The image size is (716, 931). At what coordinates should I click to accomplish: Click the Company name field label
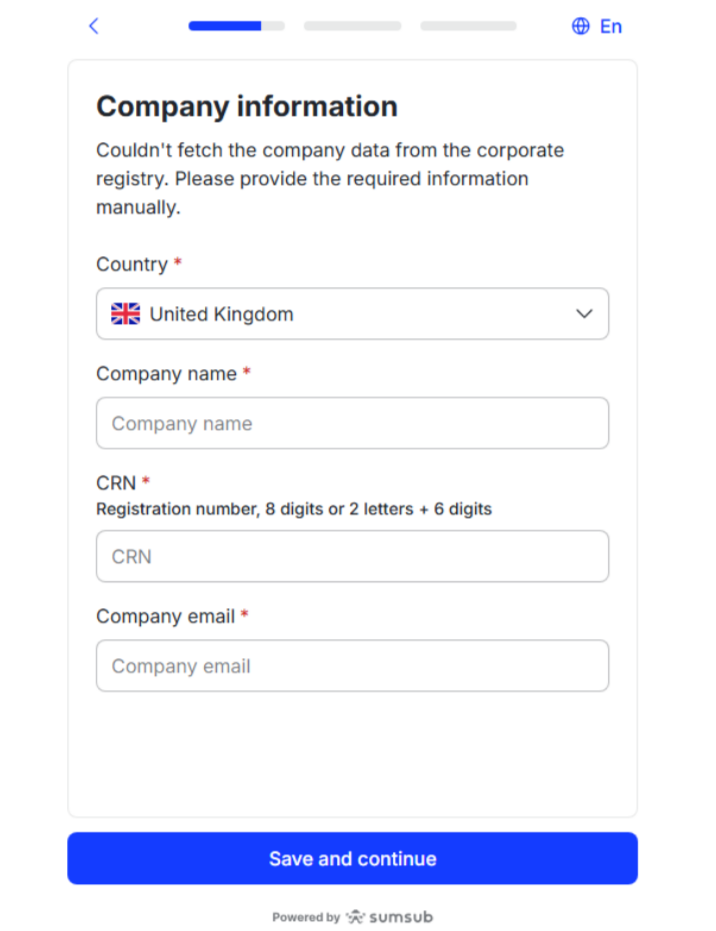(166, 373)
